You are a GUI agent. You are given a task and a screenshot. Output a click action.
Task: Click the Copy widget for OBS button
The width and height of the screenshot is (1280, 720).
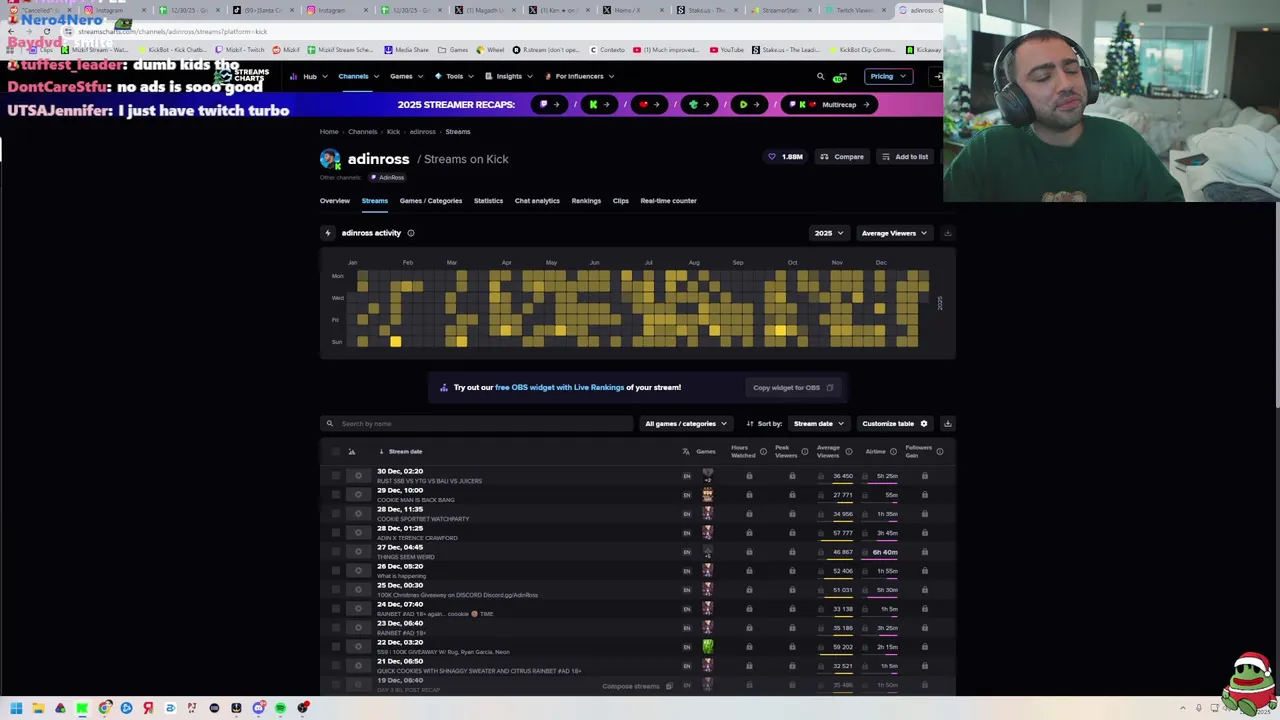[x=792, y=388]
